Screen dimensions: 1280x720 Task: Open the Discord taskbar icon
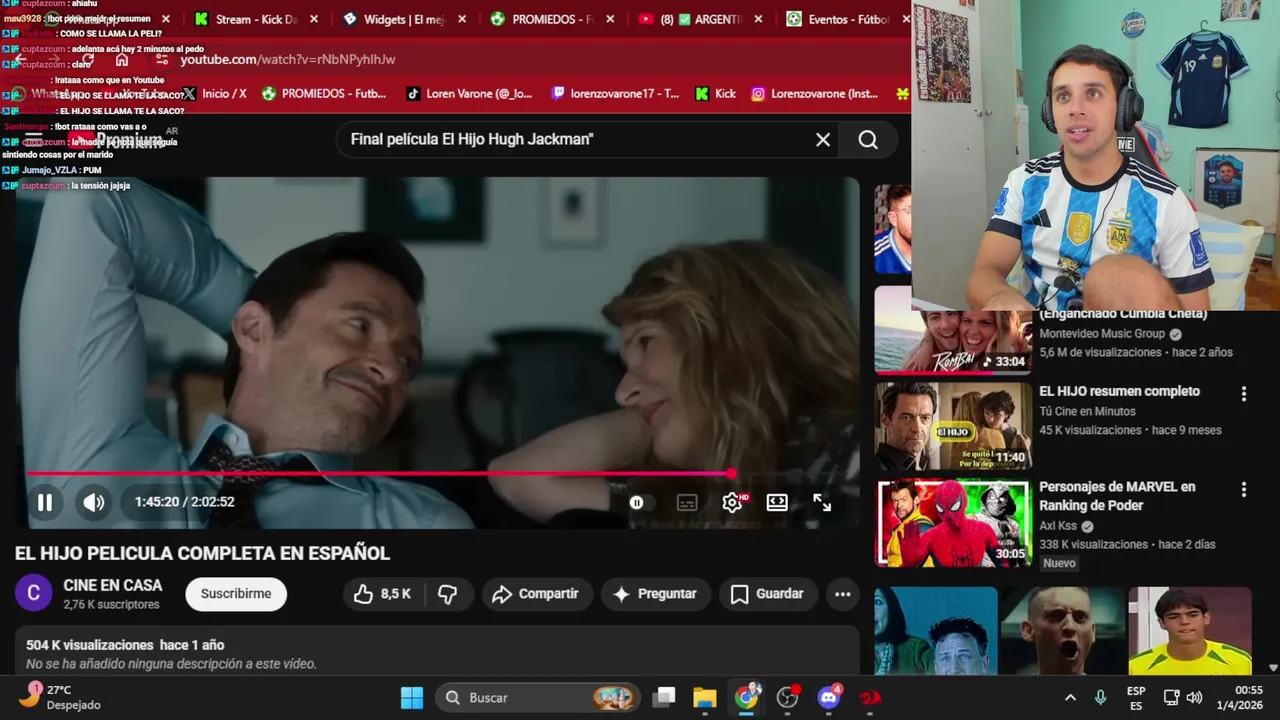(x=829, y=698)
